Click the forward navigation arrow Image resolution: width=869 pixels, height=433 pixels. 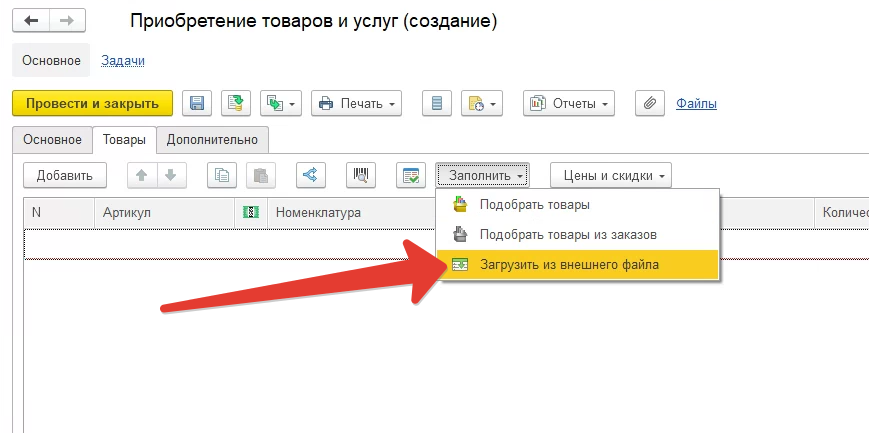pyautogui.click(x=66, y=20)
